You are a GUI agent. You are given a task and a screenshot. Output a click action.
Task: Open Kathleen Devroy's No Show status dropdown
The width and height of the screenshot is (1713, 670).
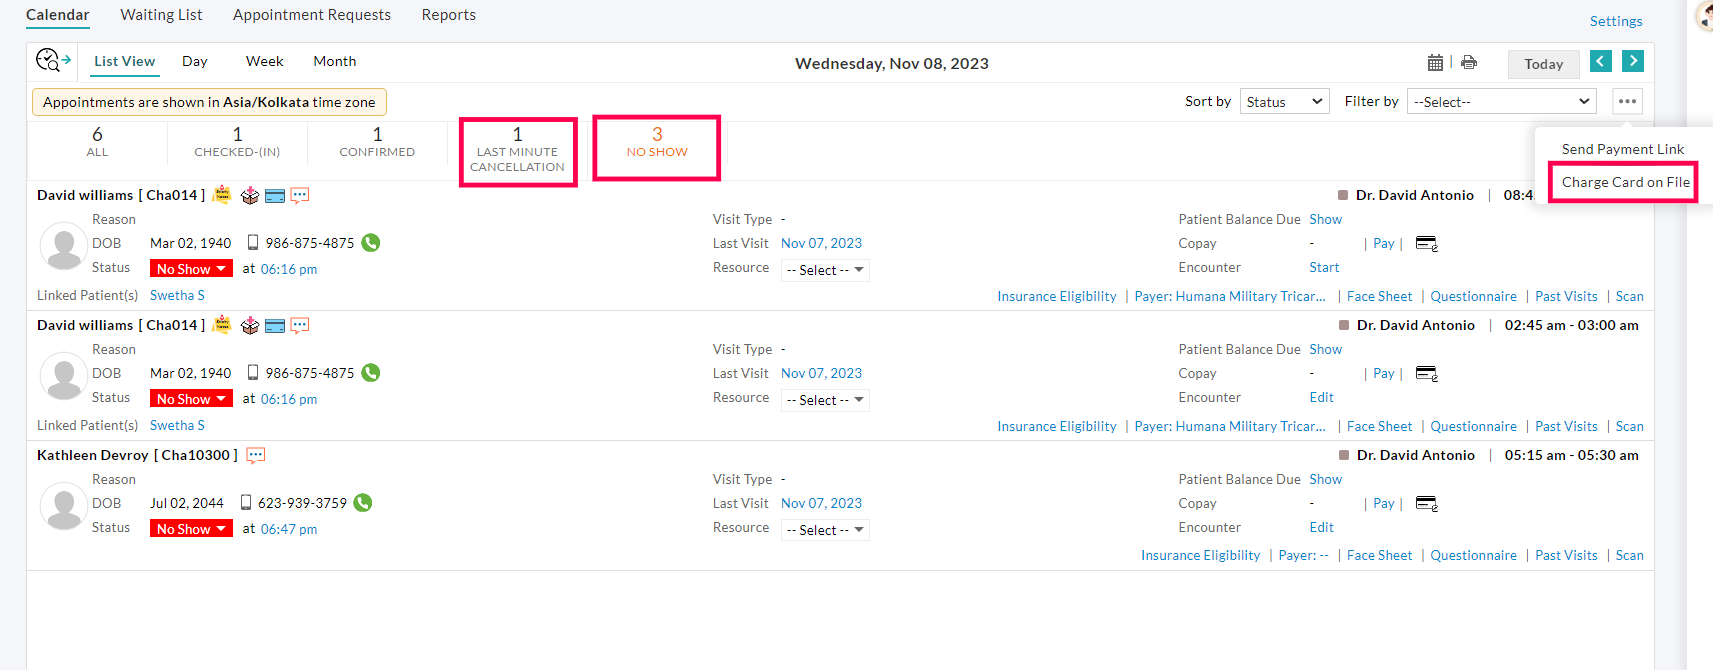pos(191,529)
